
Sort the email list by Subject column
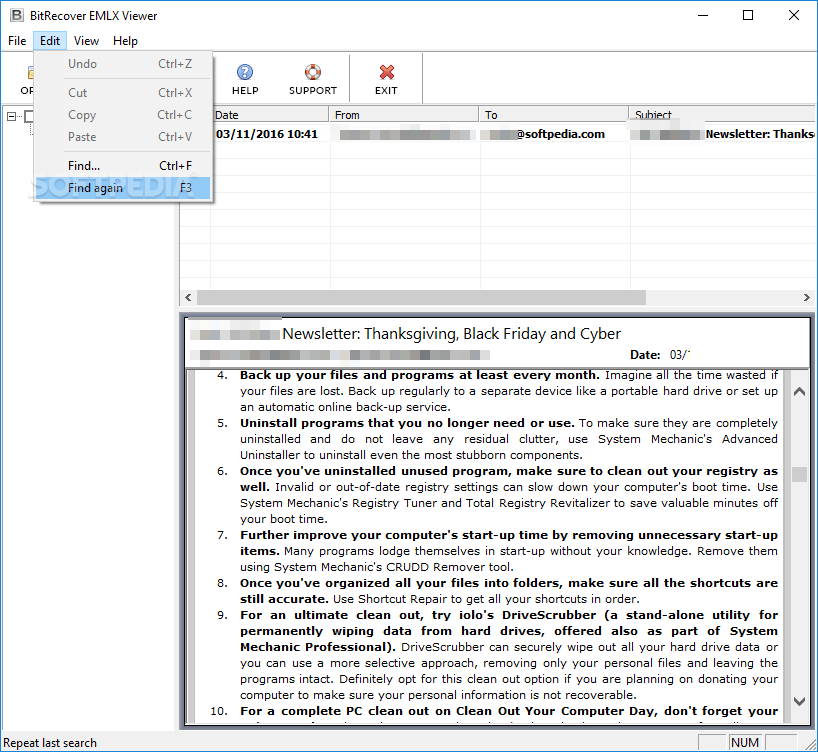723,115
